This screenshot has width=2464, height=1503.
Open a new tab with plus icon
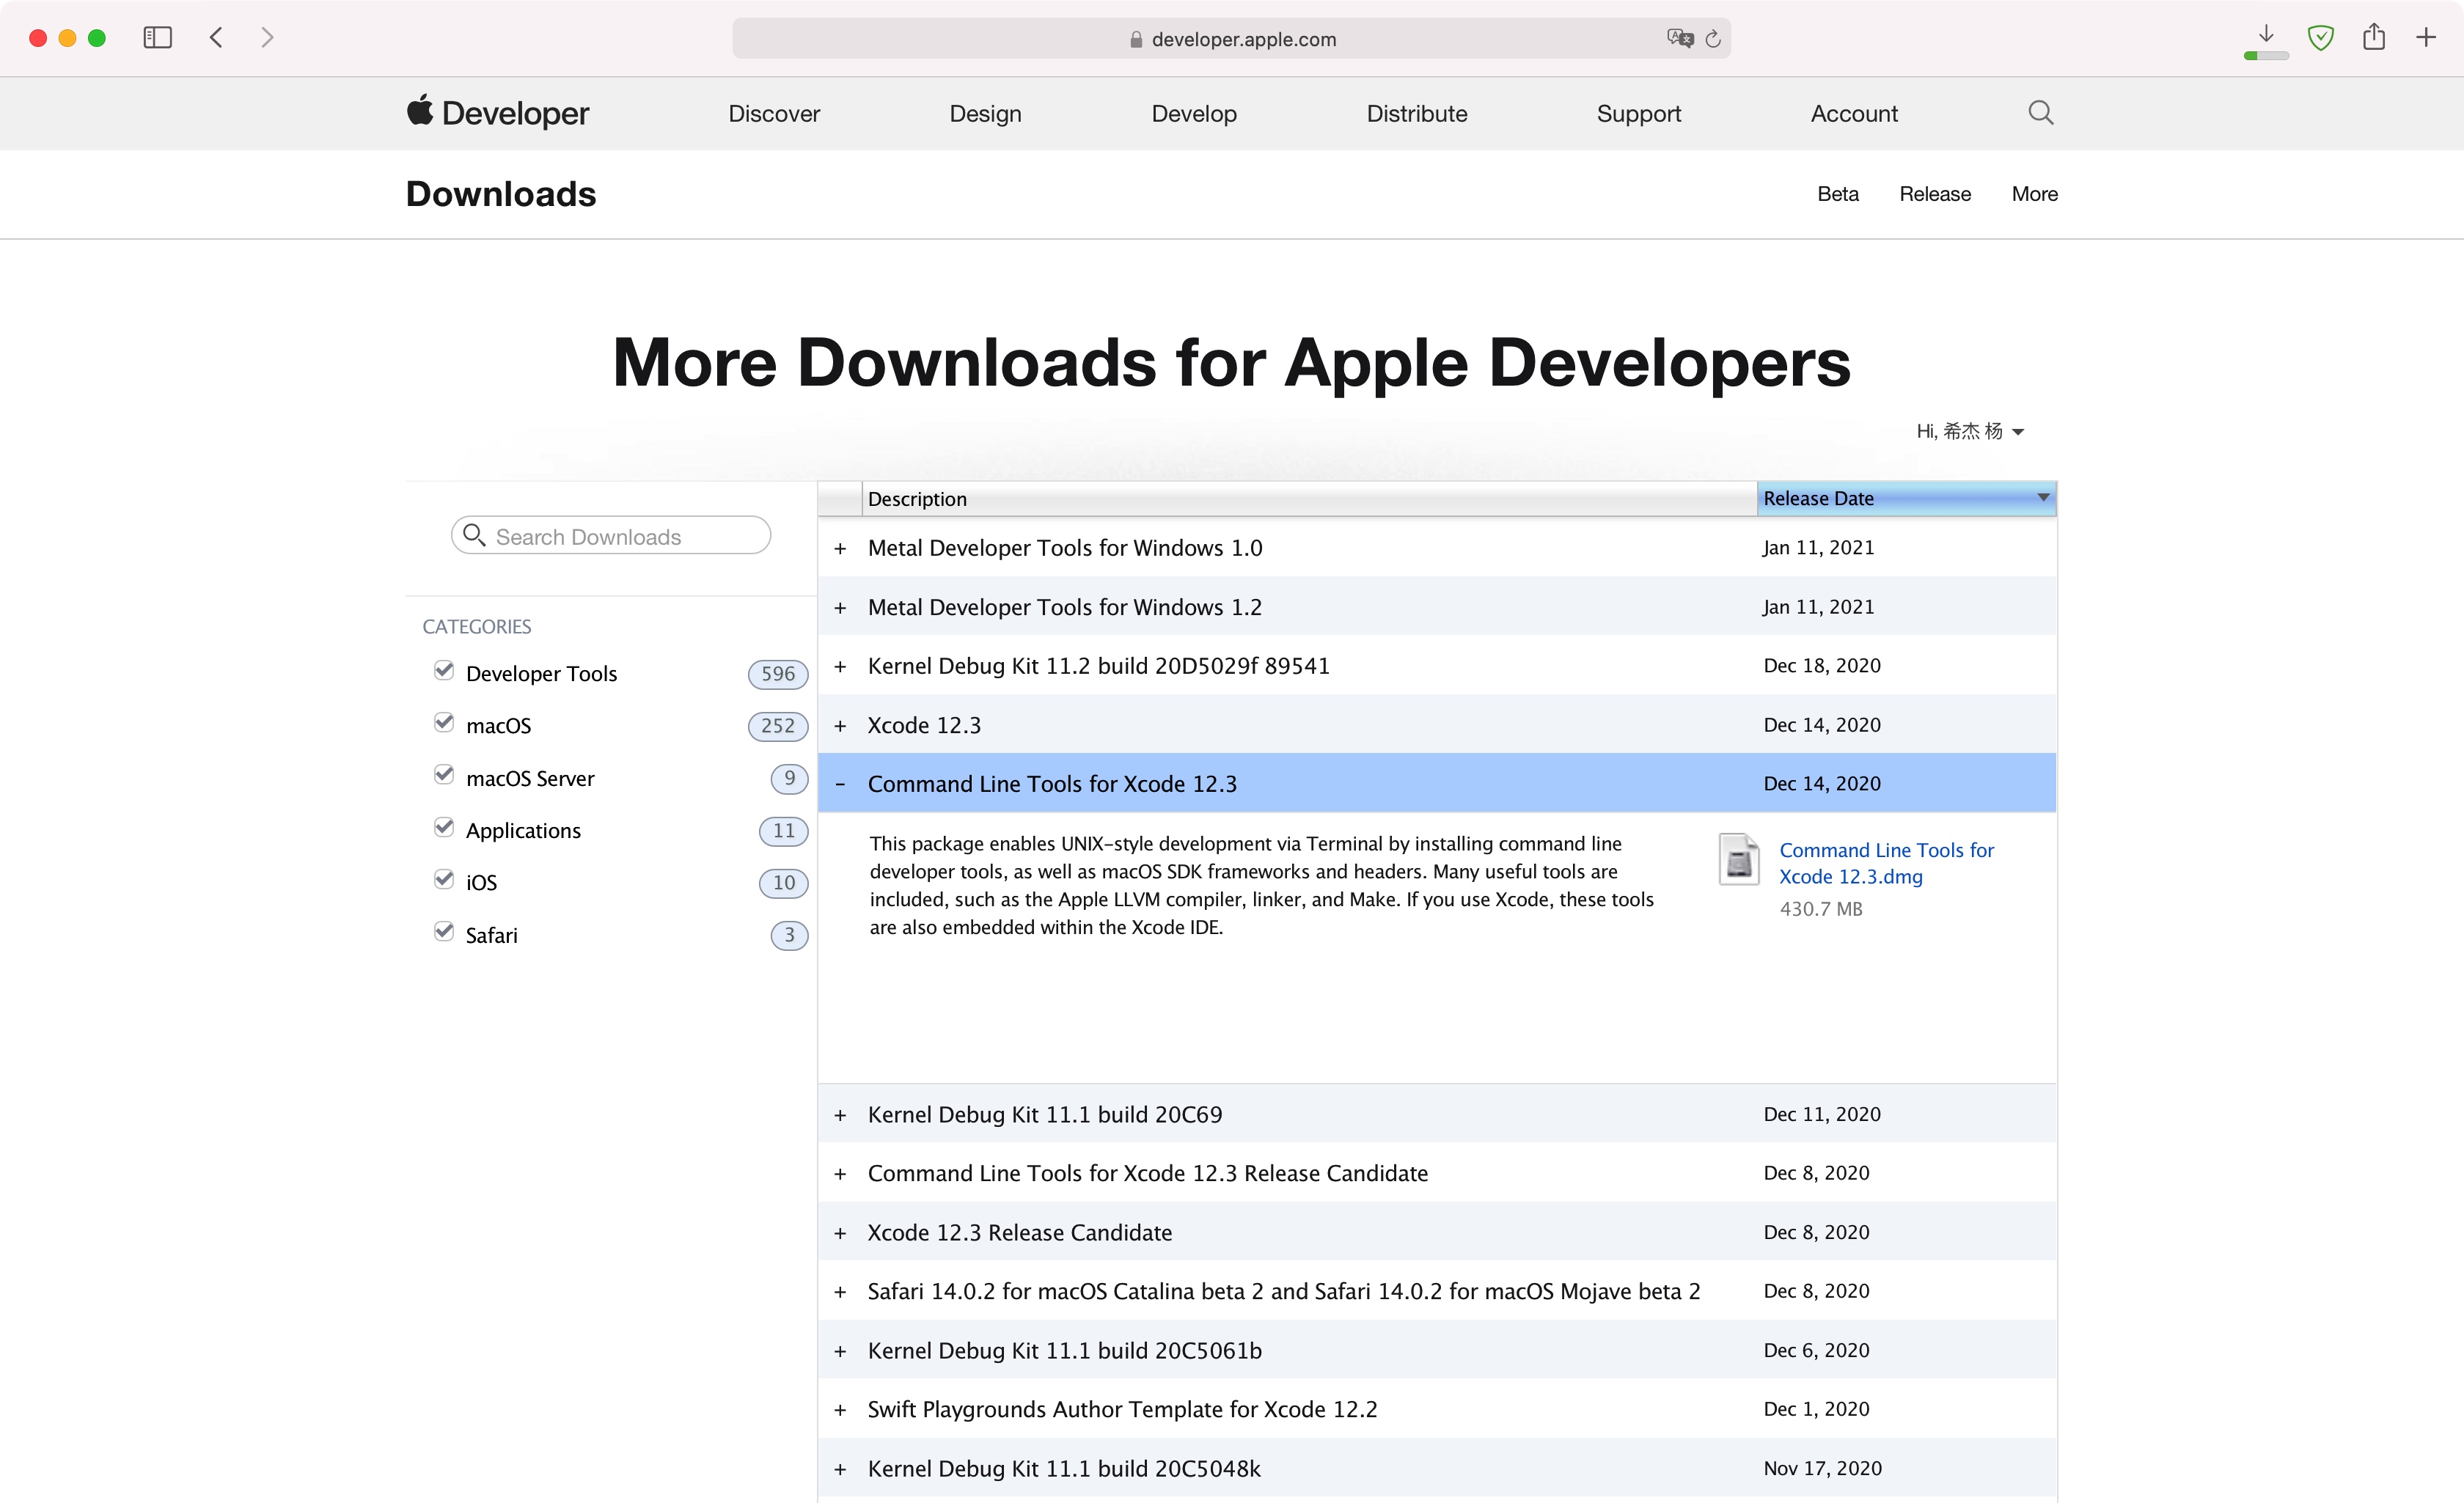click(x=2426, y=38)
